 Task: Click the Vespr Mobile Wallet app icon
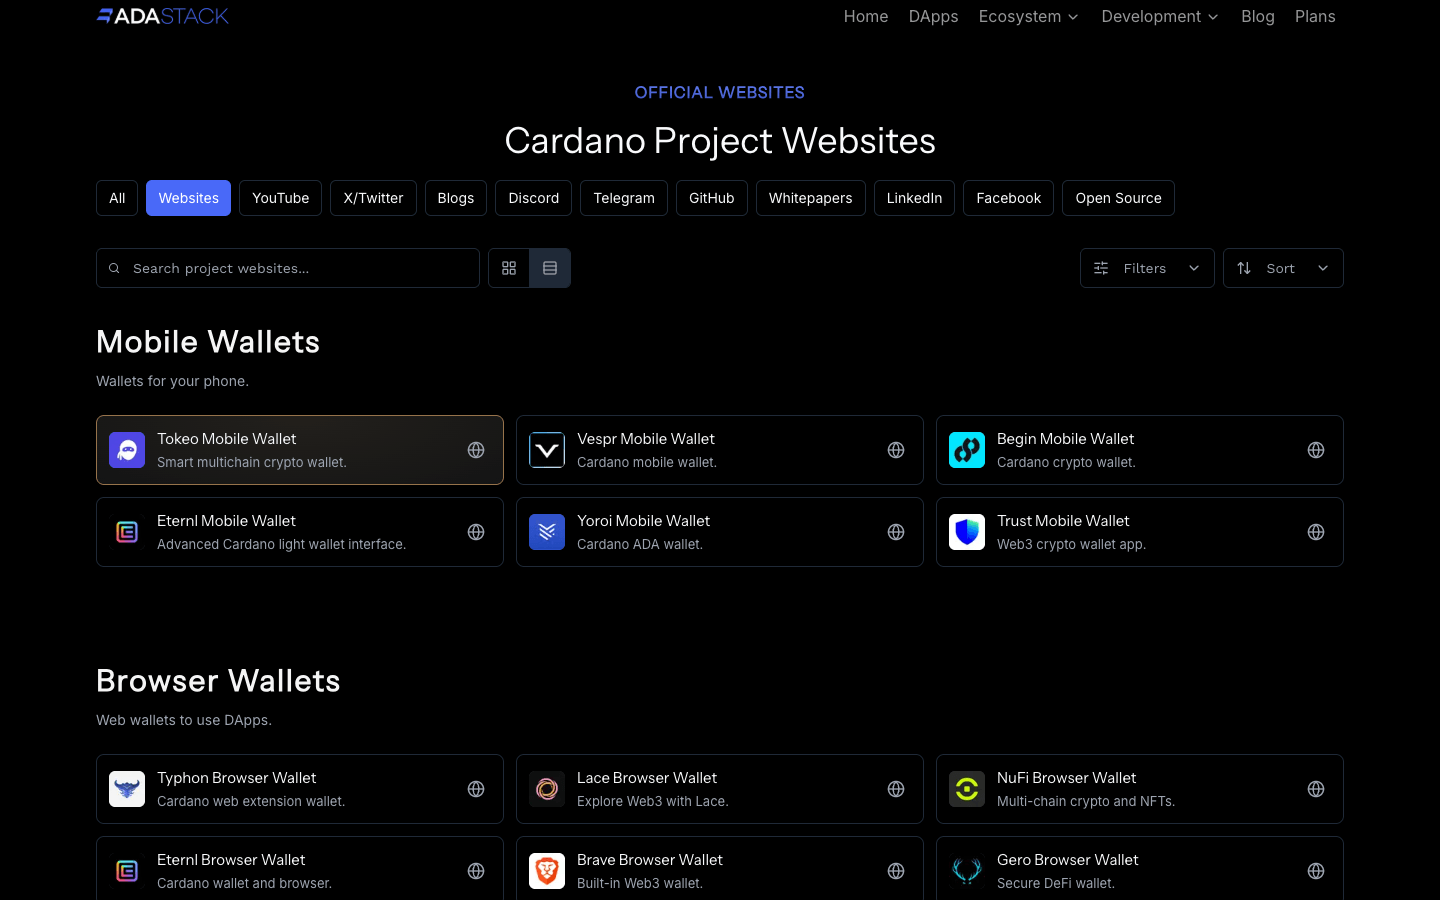pyautogui.click(x=547, y=450)
